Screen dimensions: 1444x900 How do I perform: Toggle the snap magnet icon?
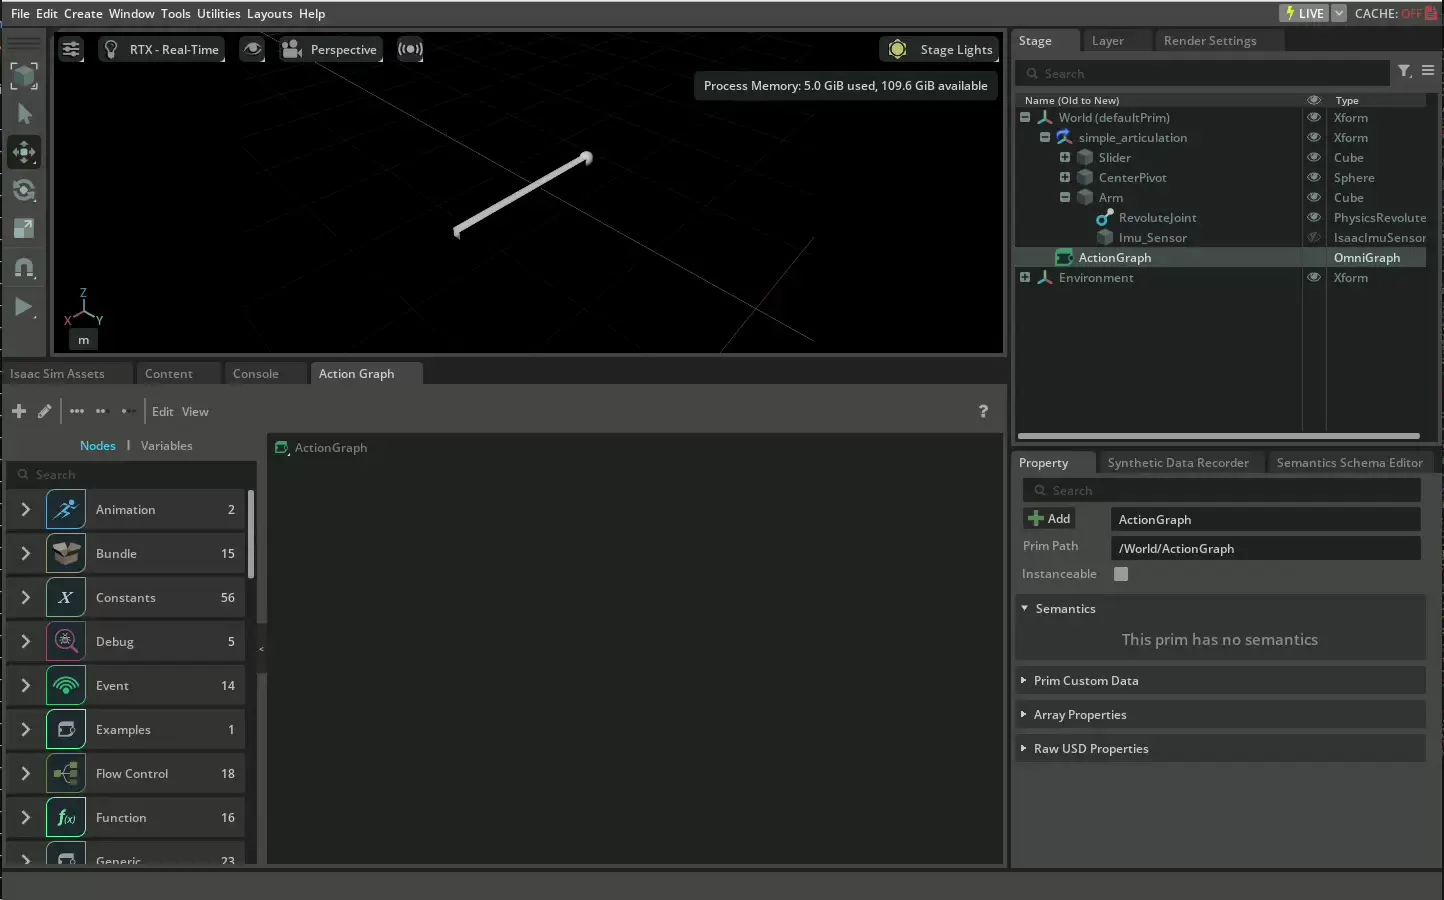[x=24, y=268]
